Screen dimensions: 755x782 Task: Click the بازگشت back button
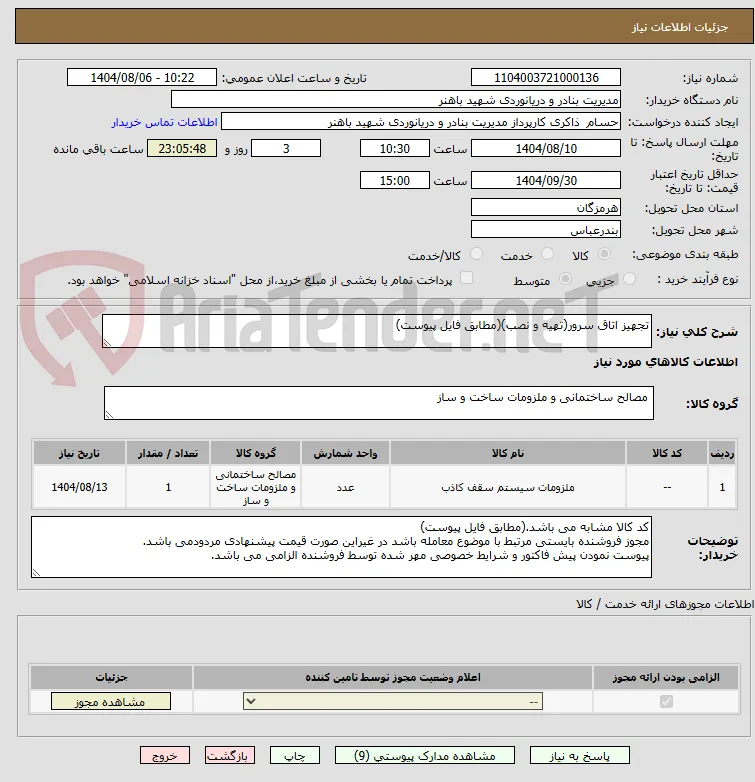(x=229, y=756)
